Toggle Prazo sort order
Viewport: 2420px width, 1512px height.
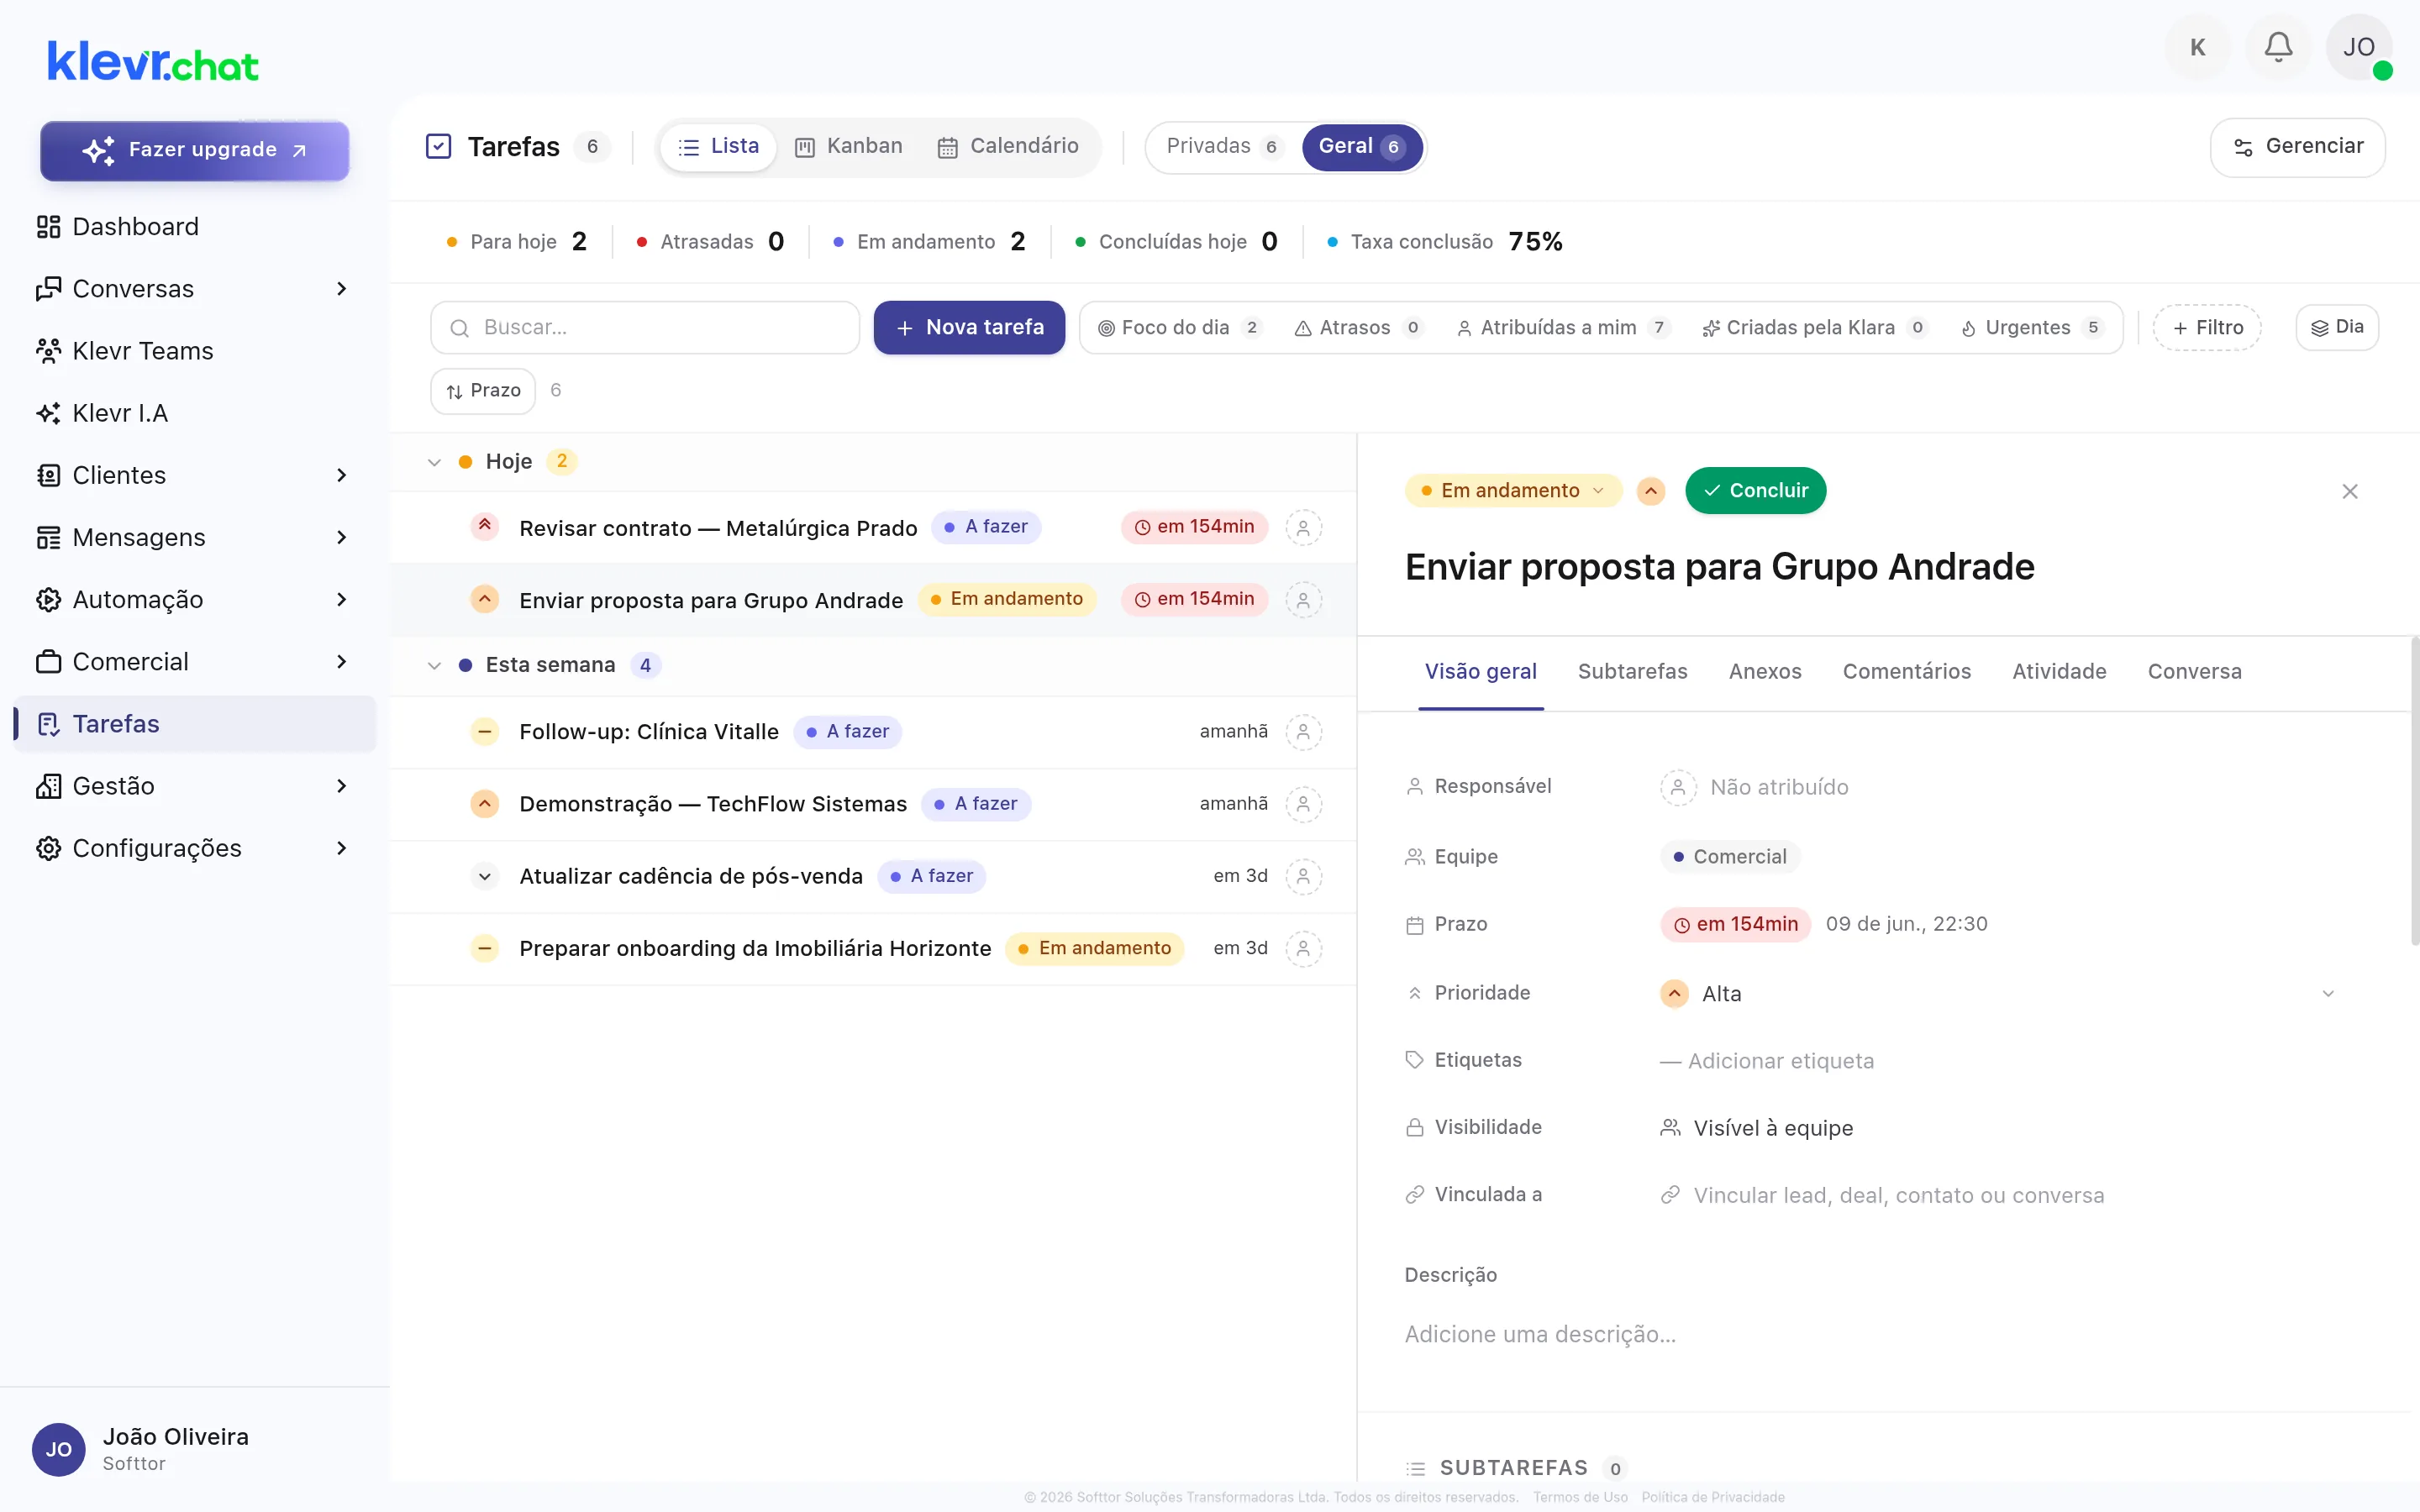click(483, 391)
